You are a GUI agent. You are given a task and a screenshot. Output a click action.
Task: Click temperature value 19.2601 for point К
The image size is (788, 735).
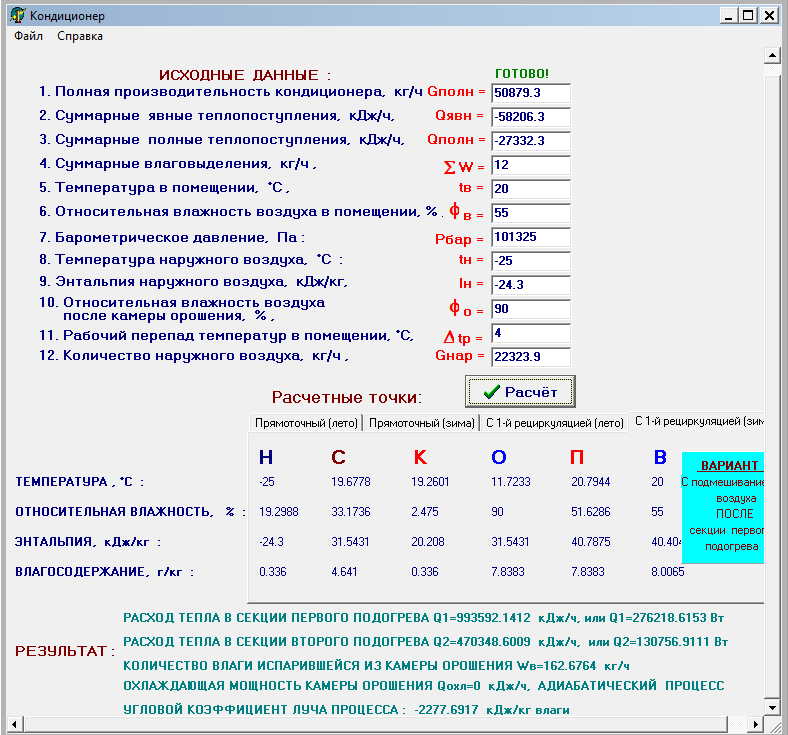430,482
